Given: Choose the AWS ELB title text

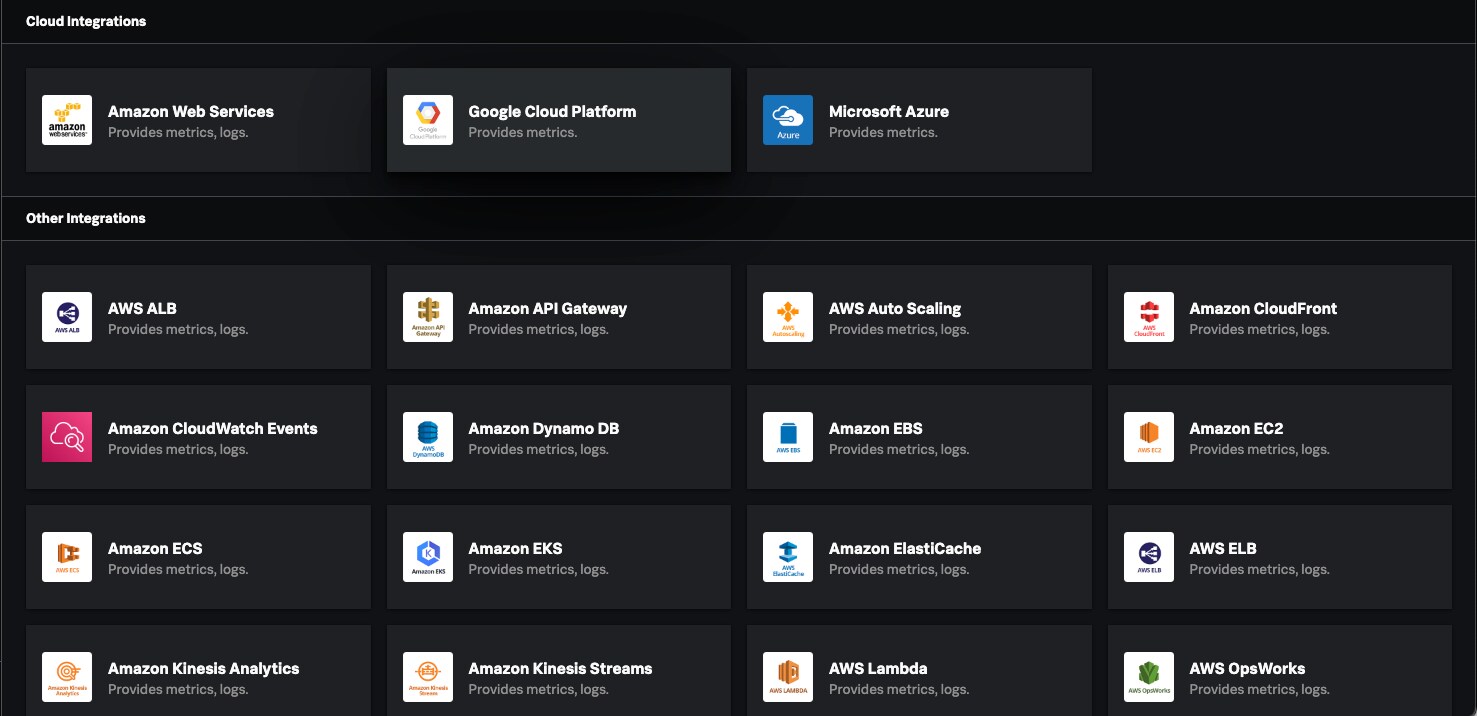Looking at the screenshot, I should pyautogui.click(x=1223, y=548).
